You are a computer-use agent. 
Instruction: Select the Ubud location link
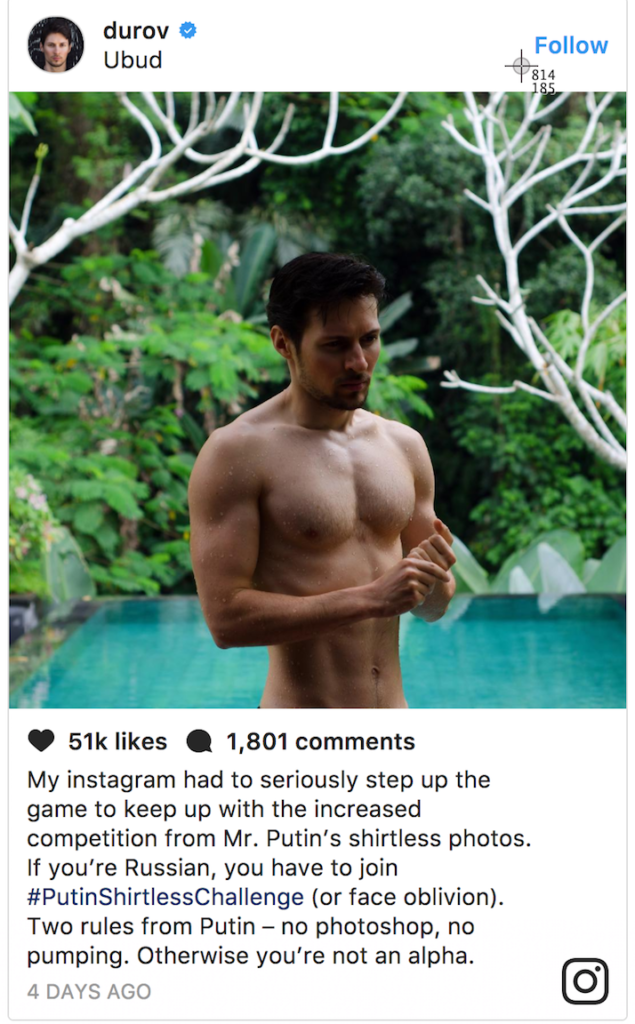pyautogui.click(x=132, y=60)
